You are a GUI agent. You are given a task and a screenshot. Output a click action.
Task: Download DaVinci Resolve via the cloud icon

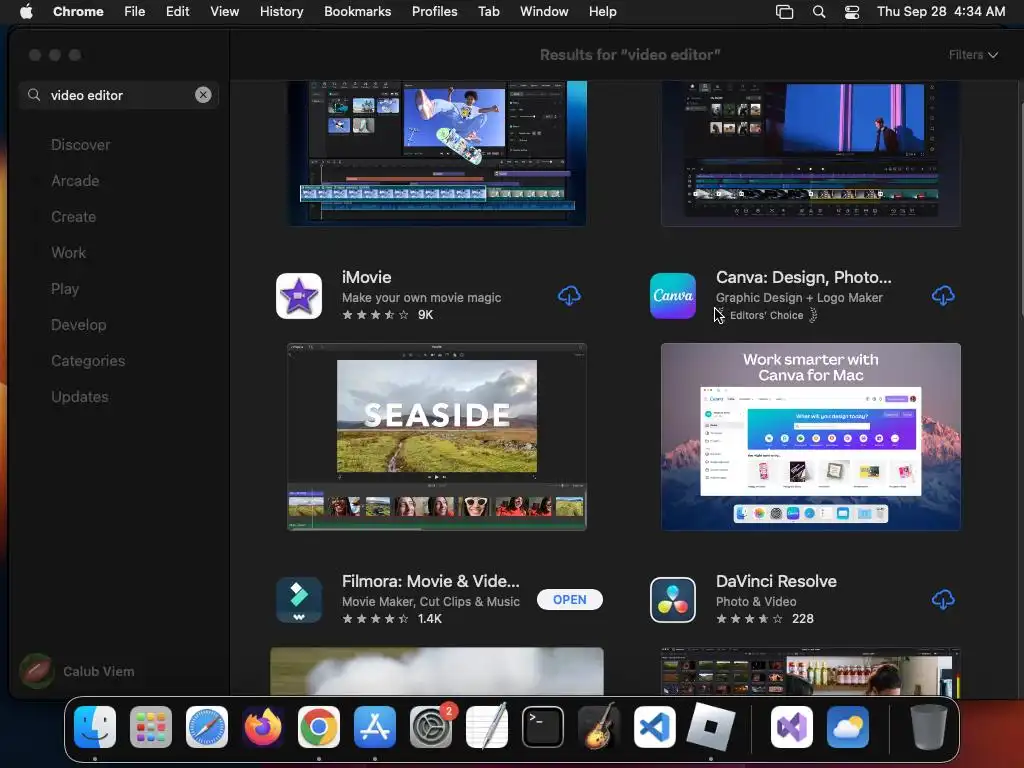(x=943, y=600)
